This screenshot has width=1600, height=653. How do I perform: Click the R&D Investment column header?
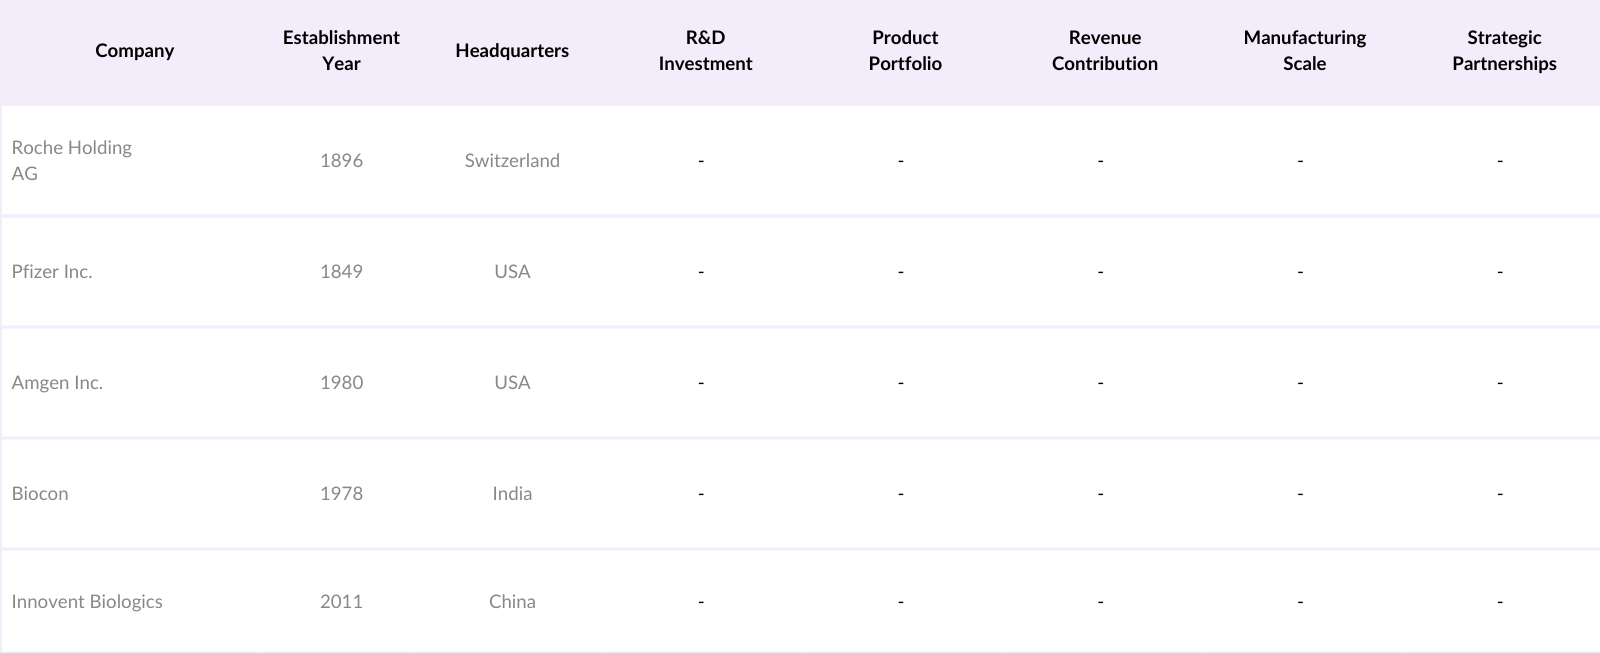pyautogui.click(x=705, y=51)
